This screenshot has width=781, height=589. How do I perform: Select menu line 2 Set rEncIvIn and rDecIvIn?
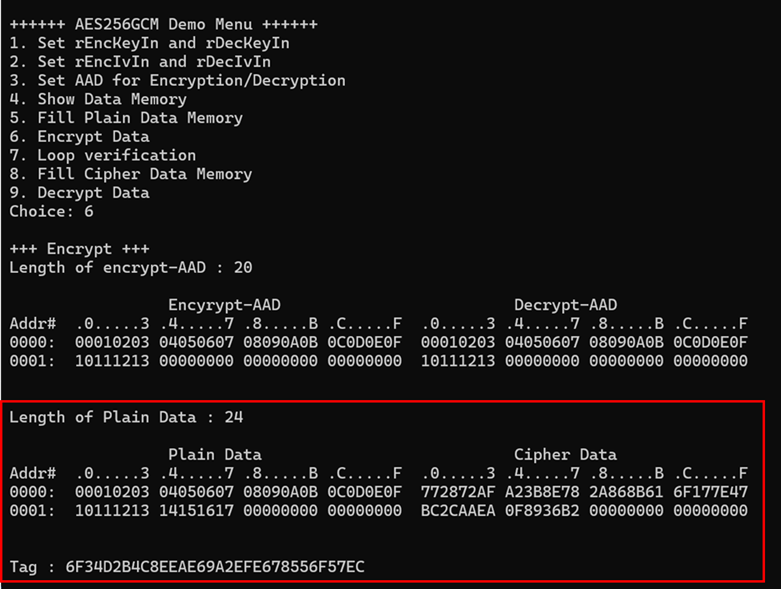coord(140,62)
